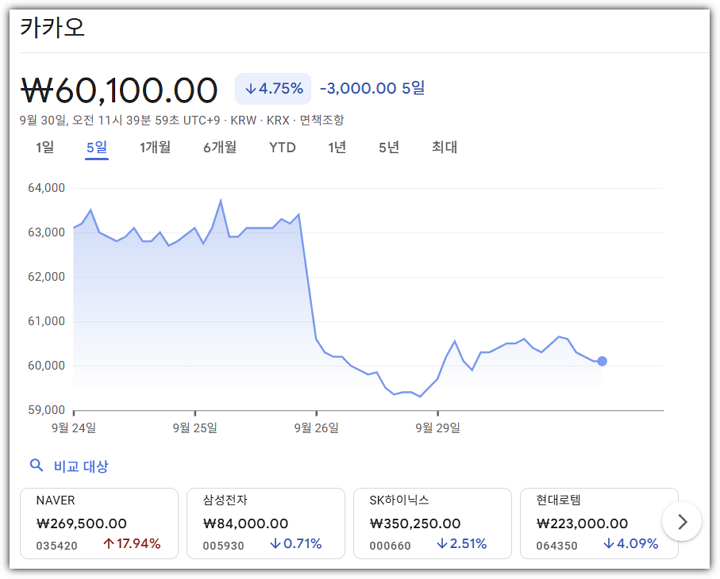720x579 pixels.
Task: Click the 60,000 y-axis label
Action: tap(46, 365)
